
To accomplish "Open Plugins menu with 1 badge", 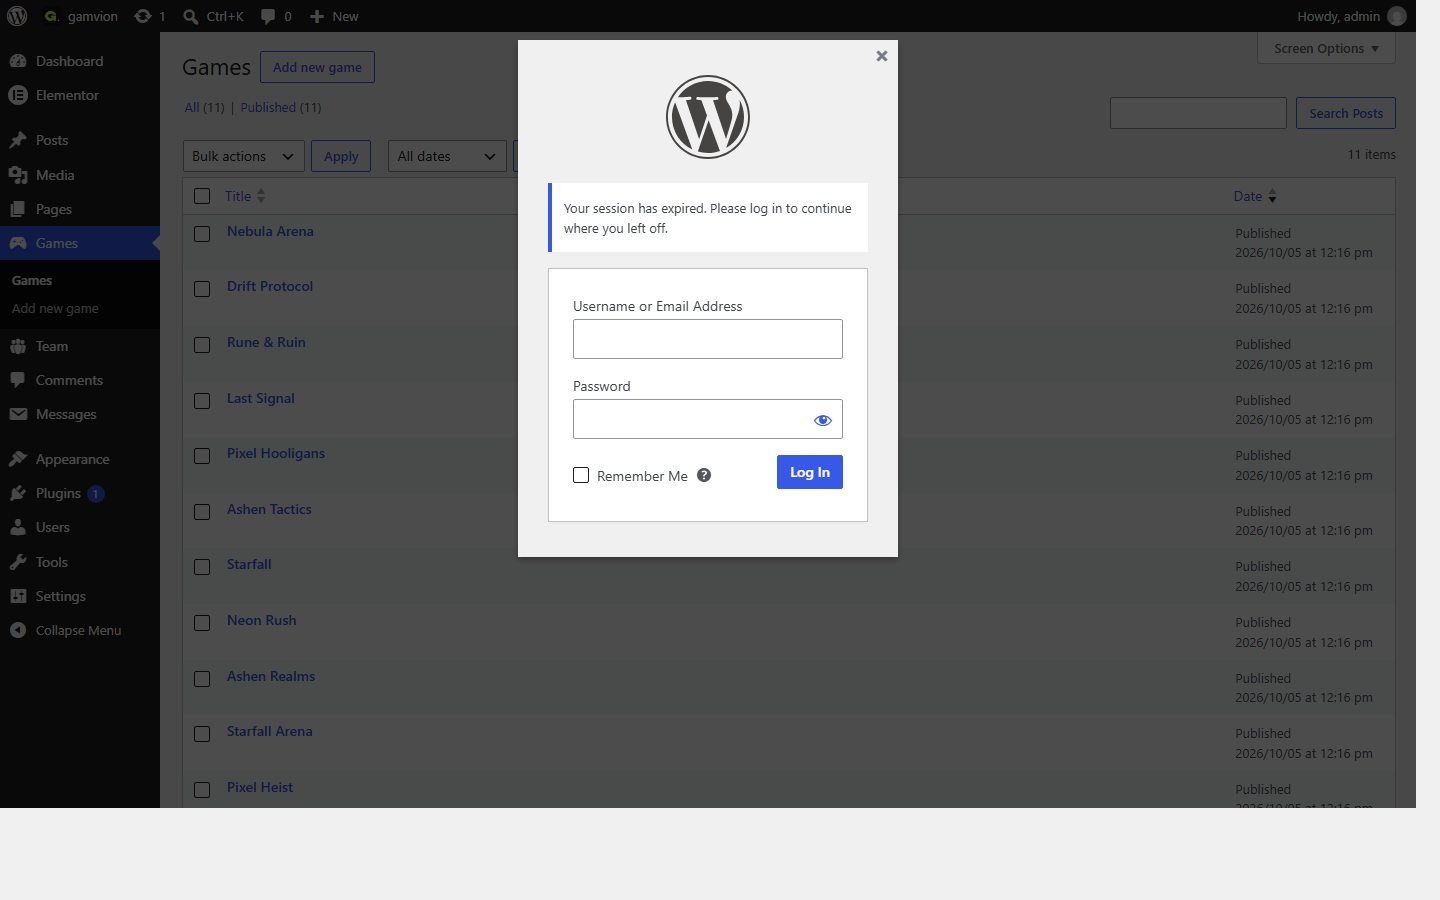I will point(80,493).
